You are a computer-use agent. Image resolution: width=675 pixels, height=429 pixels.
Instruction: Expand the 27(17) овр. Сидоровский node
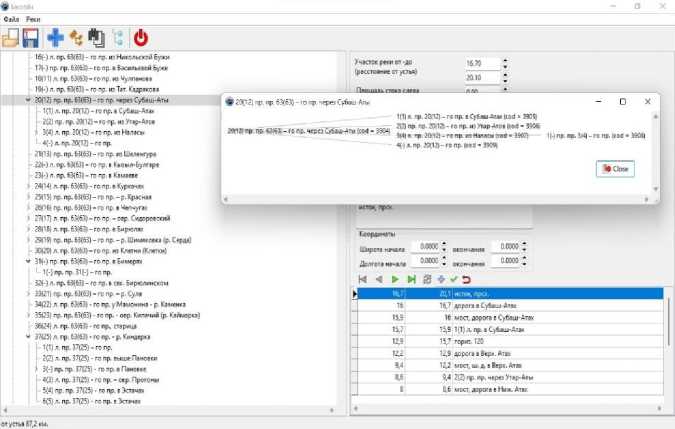[28, 218]
